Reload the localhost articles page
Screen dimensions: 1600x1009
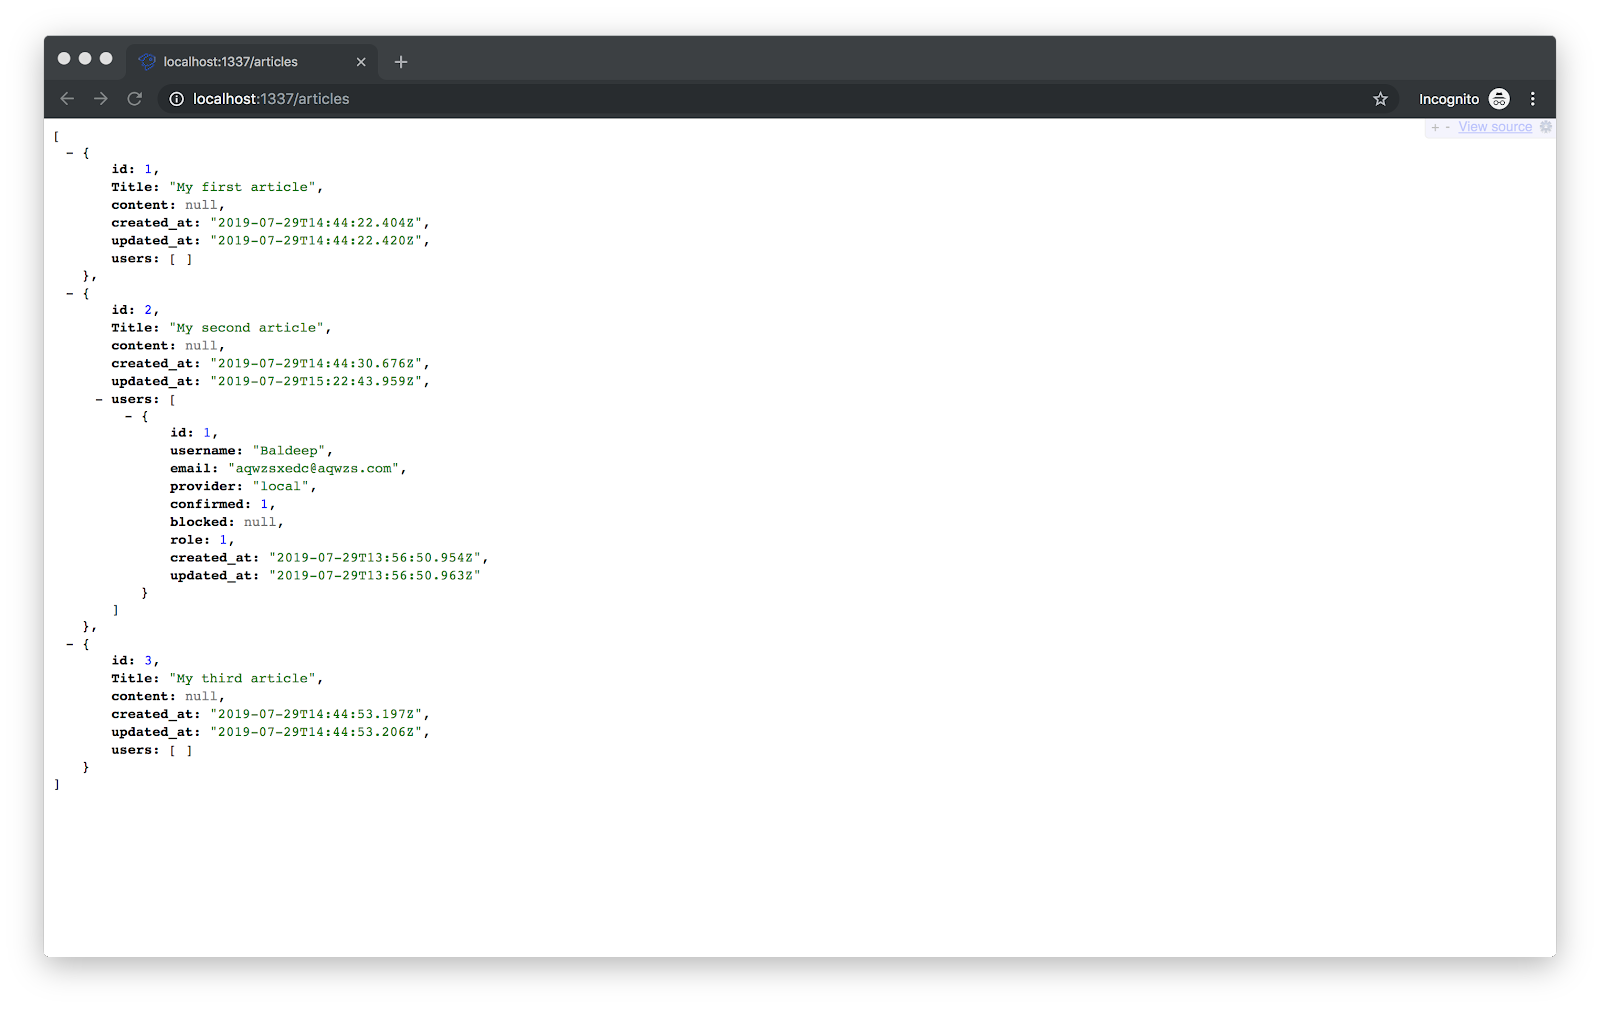click(135, 98)
